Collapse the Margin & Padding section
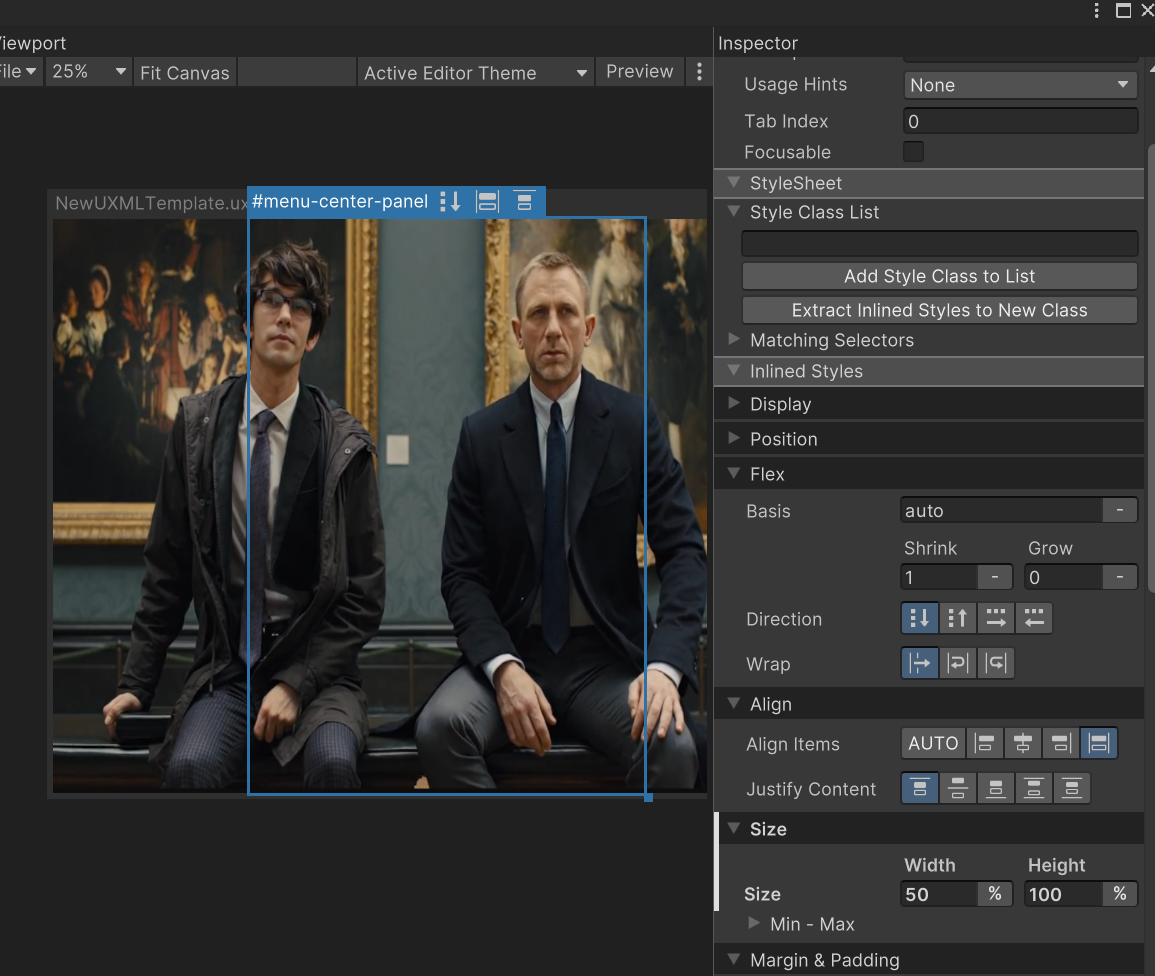 pos(734,959)
